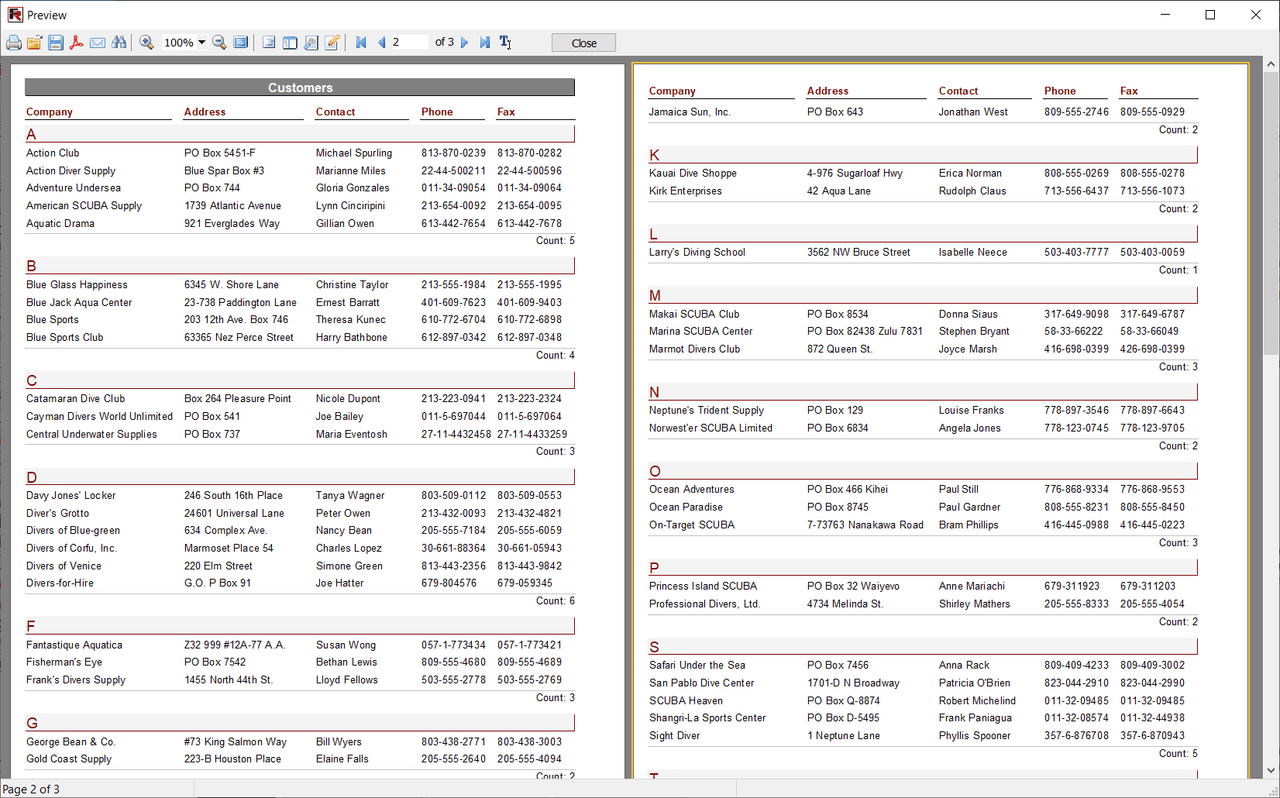Click the Phone column header on the right page
Image resolution: width=1280 pixels, height=798 pixels.
tap(1060, 91)
